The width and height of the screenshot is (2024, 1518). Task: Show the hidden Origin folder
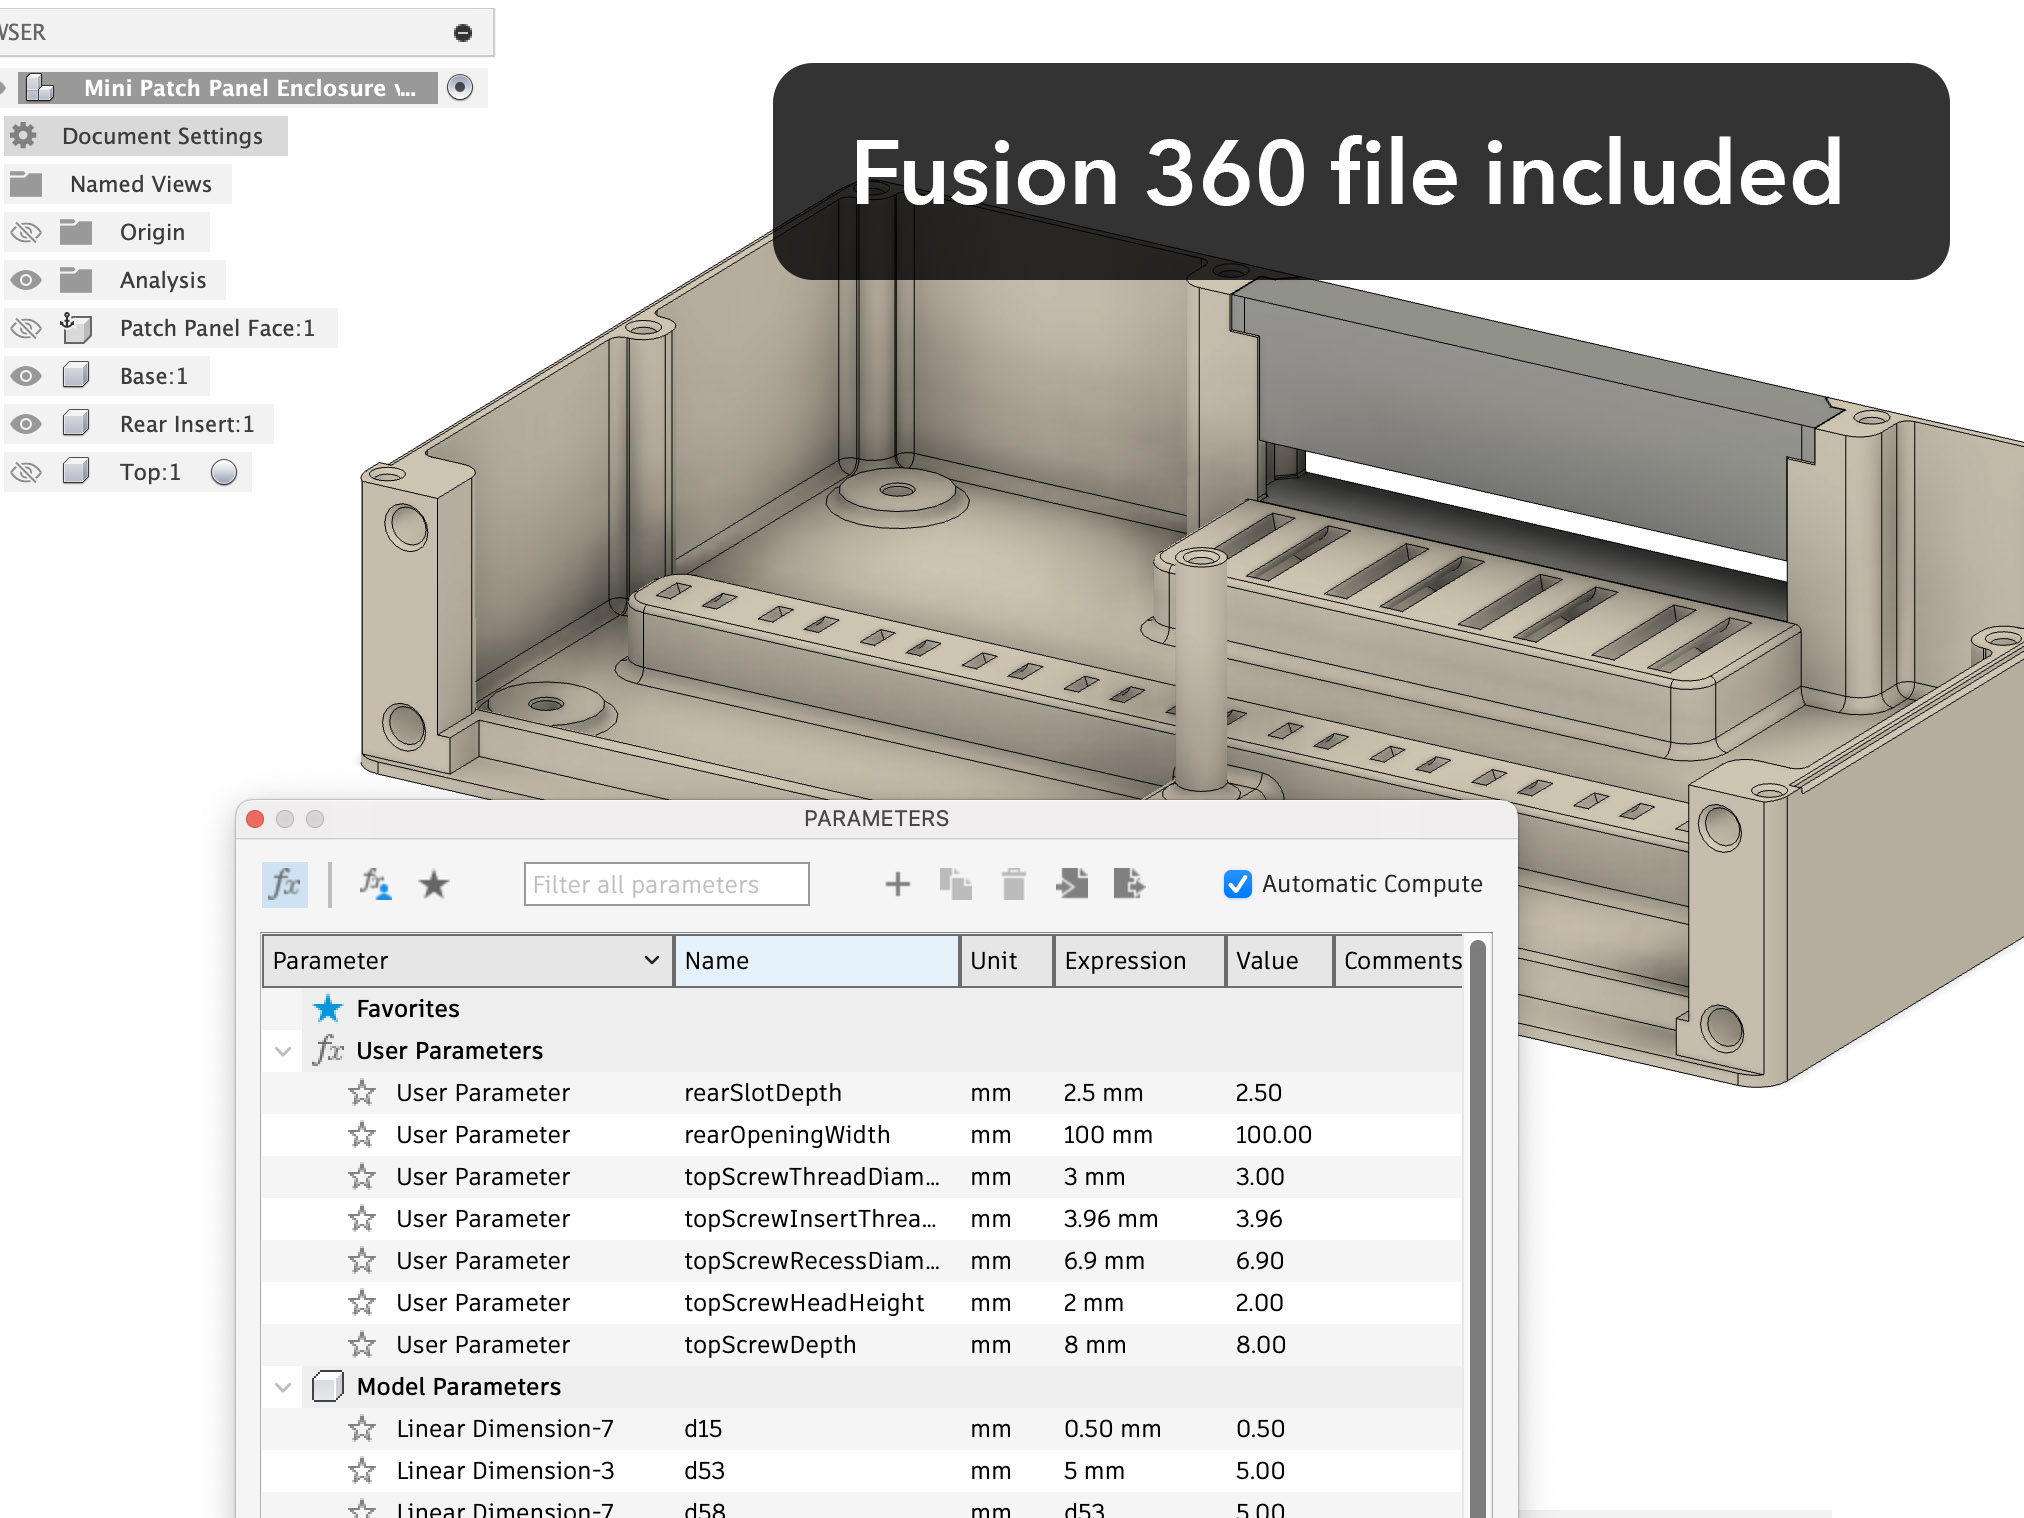click(26, 232)
